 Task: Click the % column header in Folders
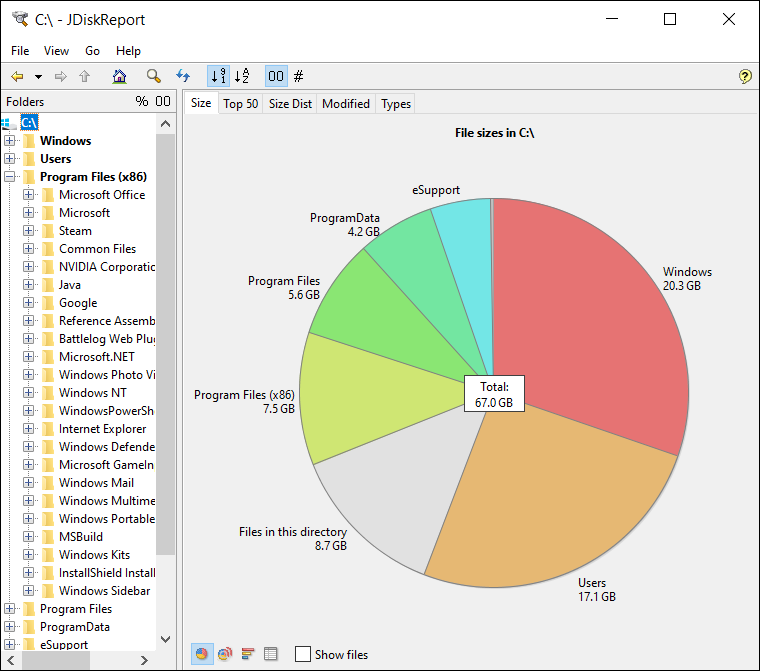142,101
